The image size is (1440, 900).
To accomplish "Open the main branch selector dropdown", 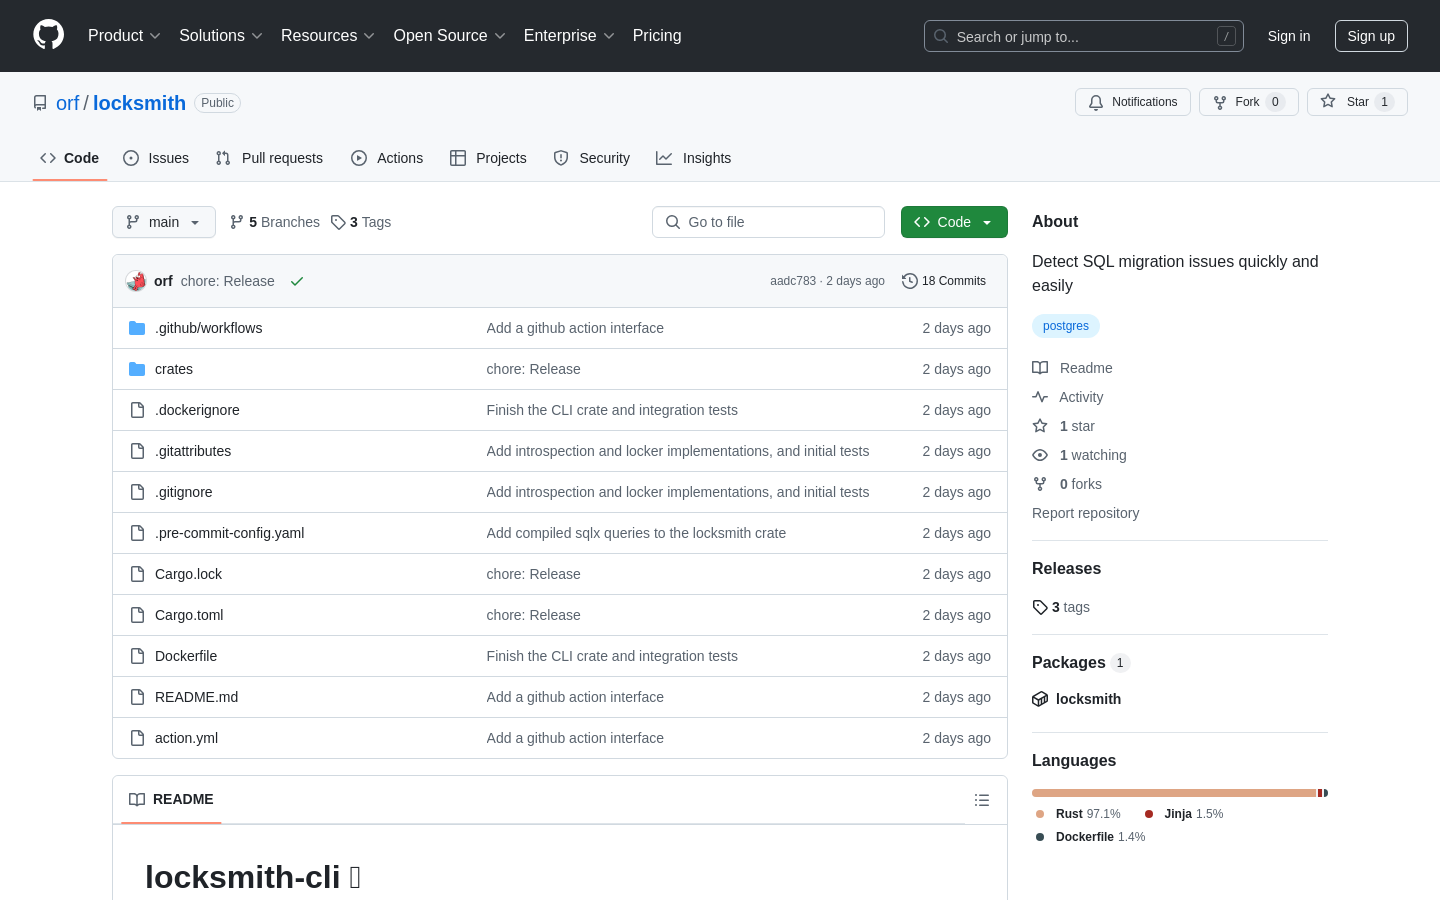I will tap(164, 222).
